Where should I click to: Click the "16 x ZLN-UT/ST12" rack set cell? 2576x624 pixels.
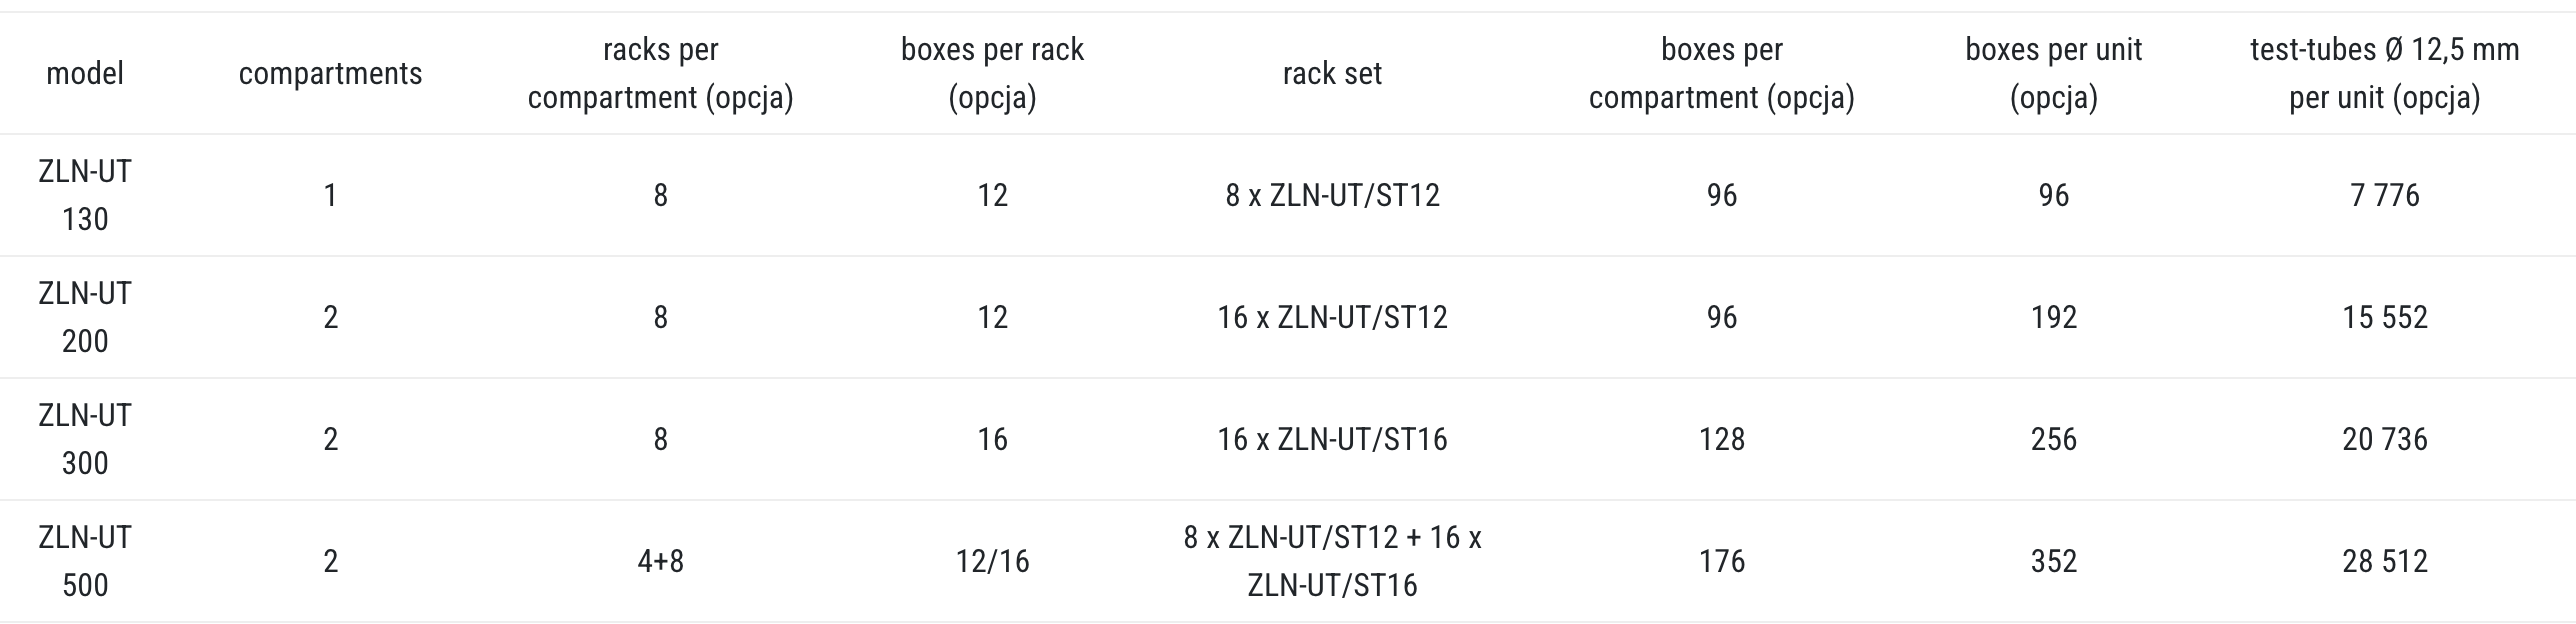pyautogui.click(x=1332, y=317)
